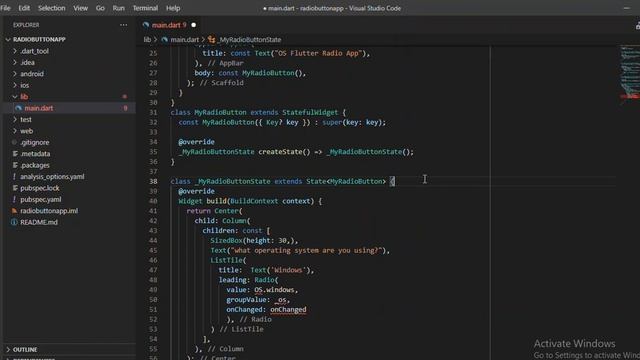Click line number 38 in the gutter

[x=153, y=181]
